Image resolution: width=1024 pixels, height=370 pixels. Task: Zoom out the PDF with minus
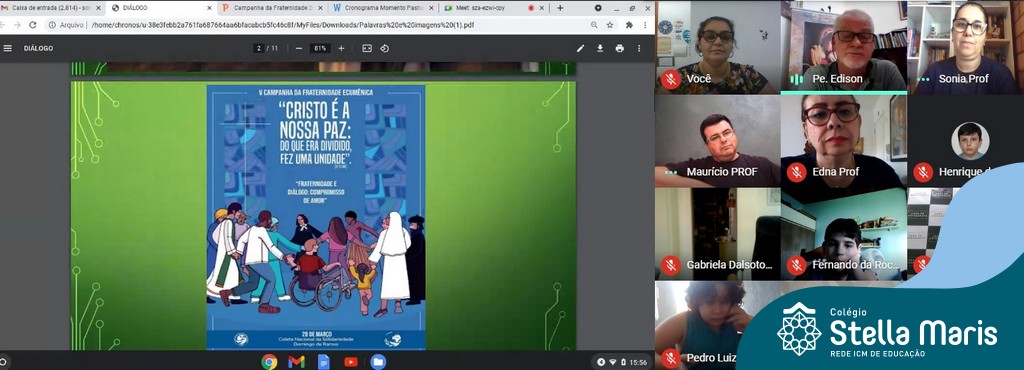pyautogui.click(x=298, y=48)
